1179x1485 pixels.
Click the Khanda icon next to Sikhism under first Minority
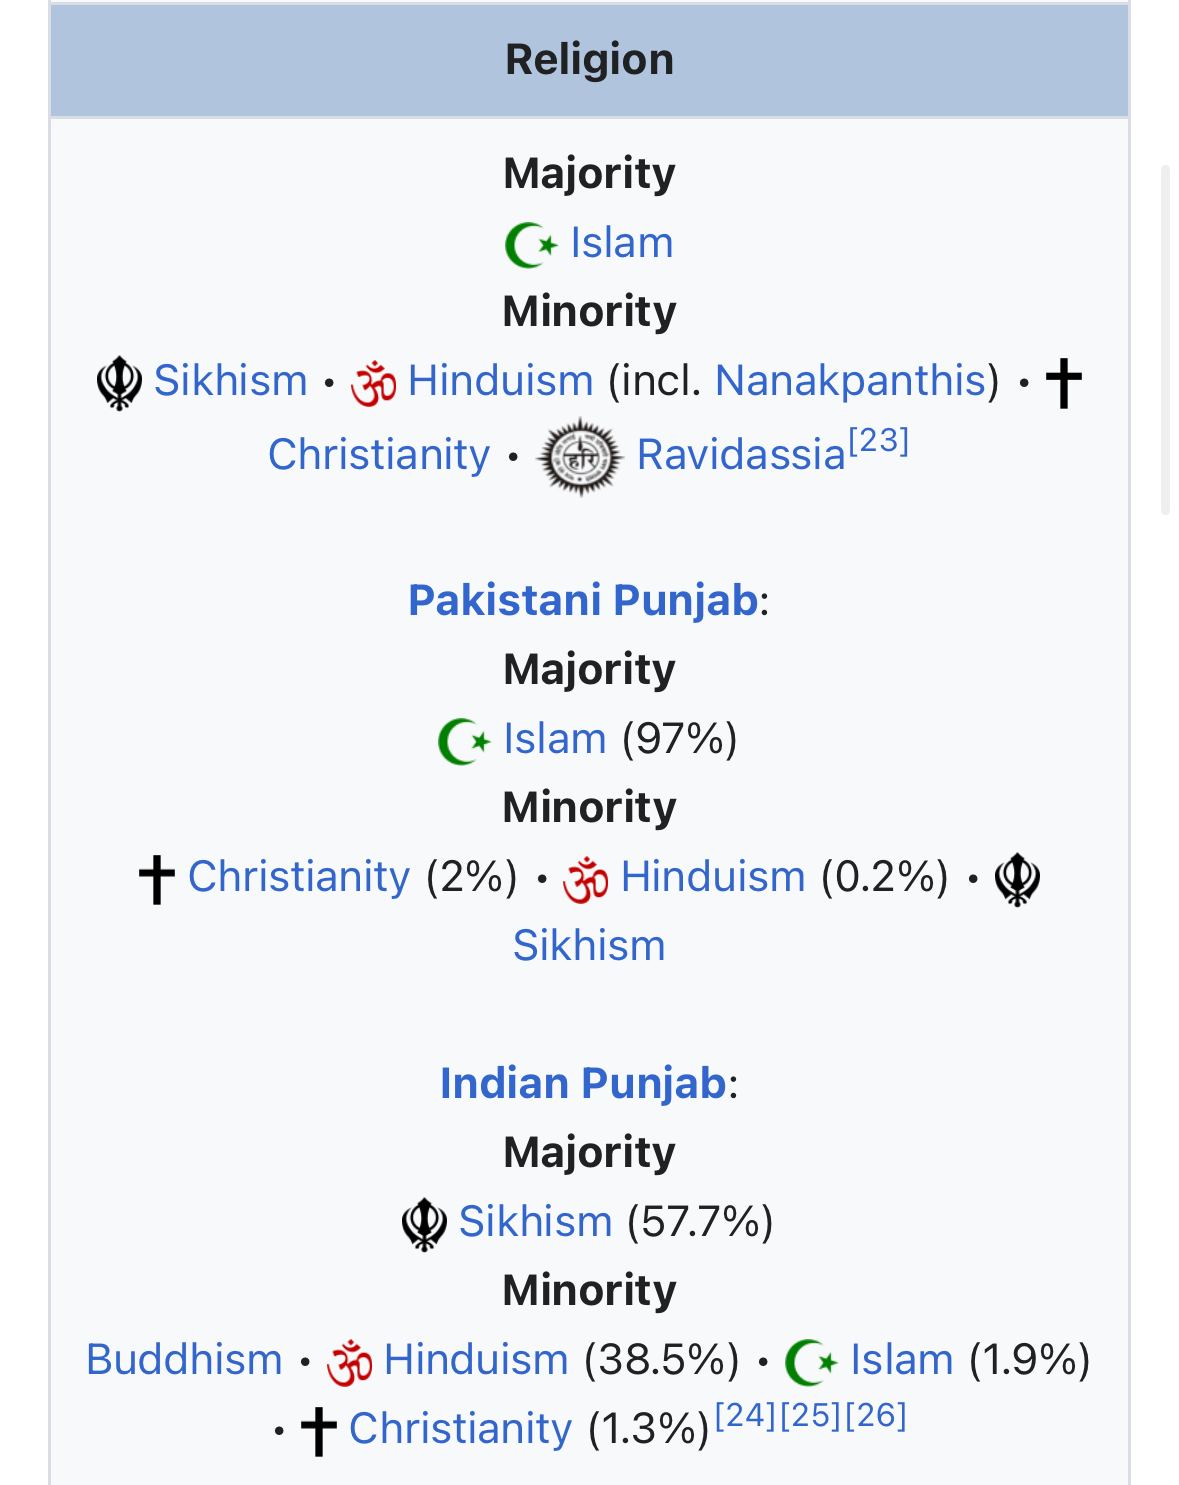coord(119,383)
